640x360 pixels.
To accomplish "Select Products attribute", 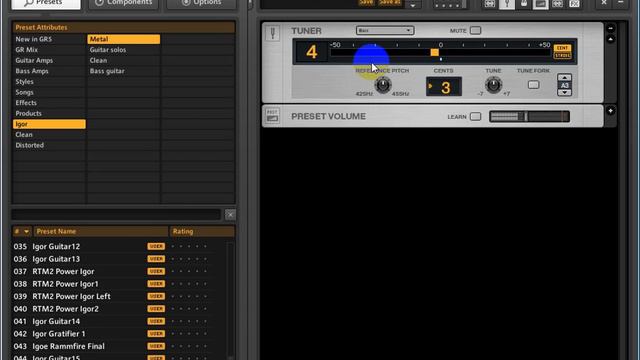I will [49, 113].
